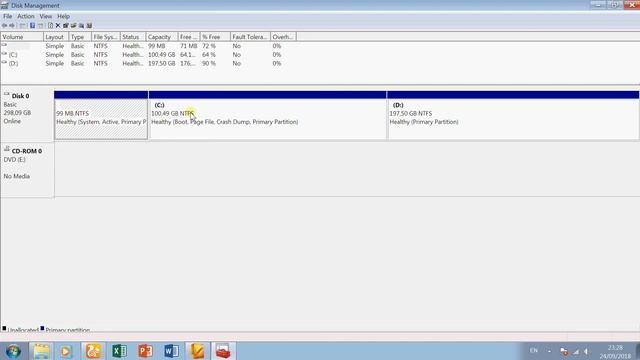Open Windows Explorer from the taskbar
This screenshot has height=360, width=640.
pos(41,351)
